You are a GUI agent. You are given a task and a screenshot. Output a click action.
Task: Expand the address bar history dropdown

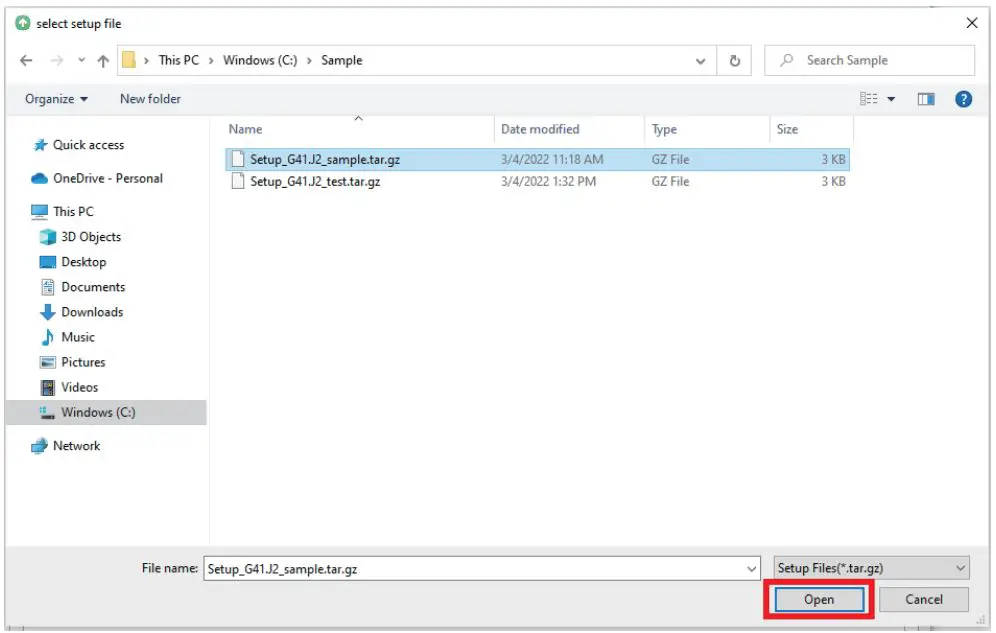700,61
